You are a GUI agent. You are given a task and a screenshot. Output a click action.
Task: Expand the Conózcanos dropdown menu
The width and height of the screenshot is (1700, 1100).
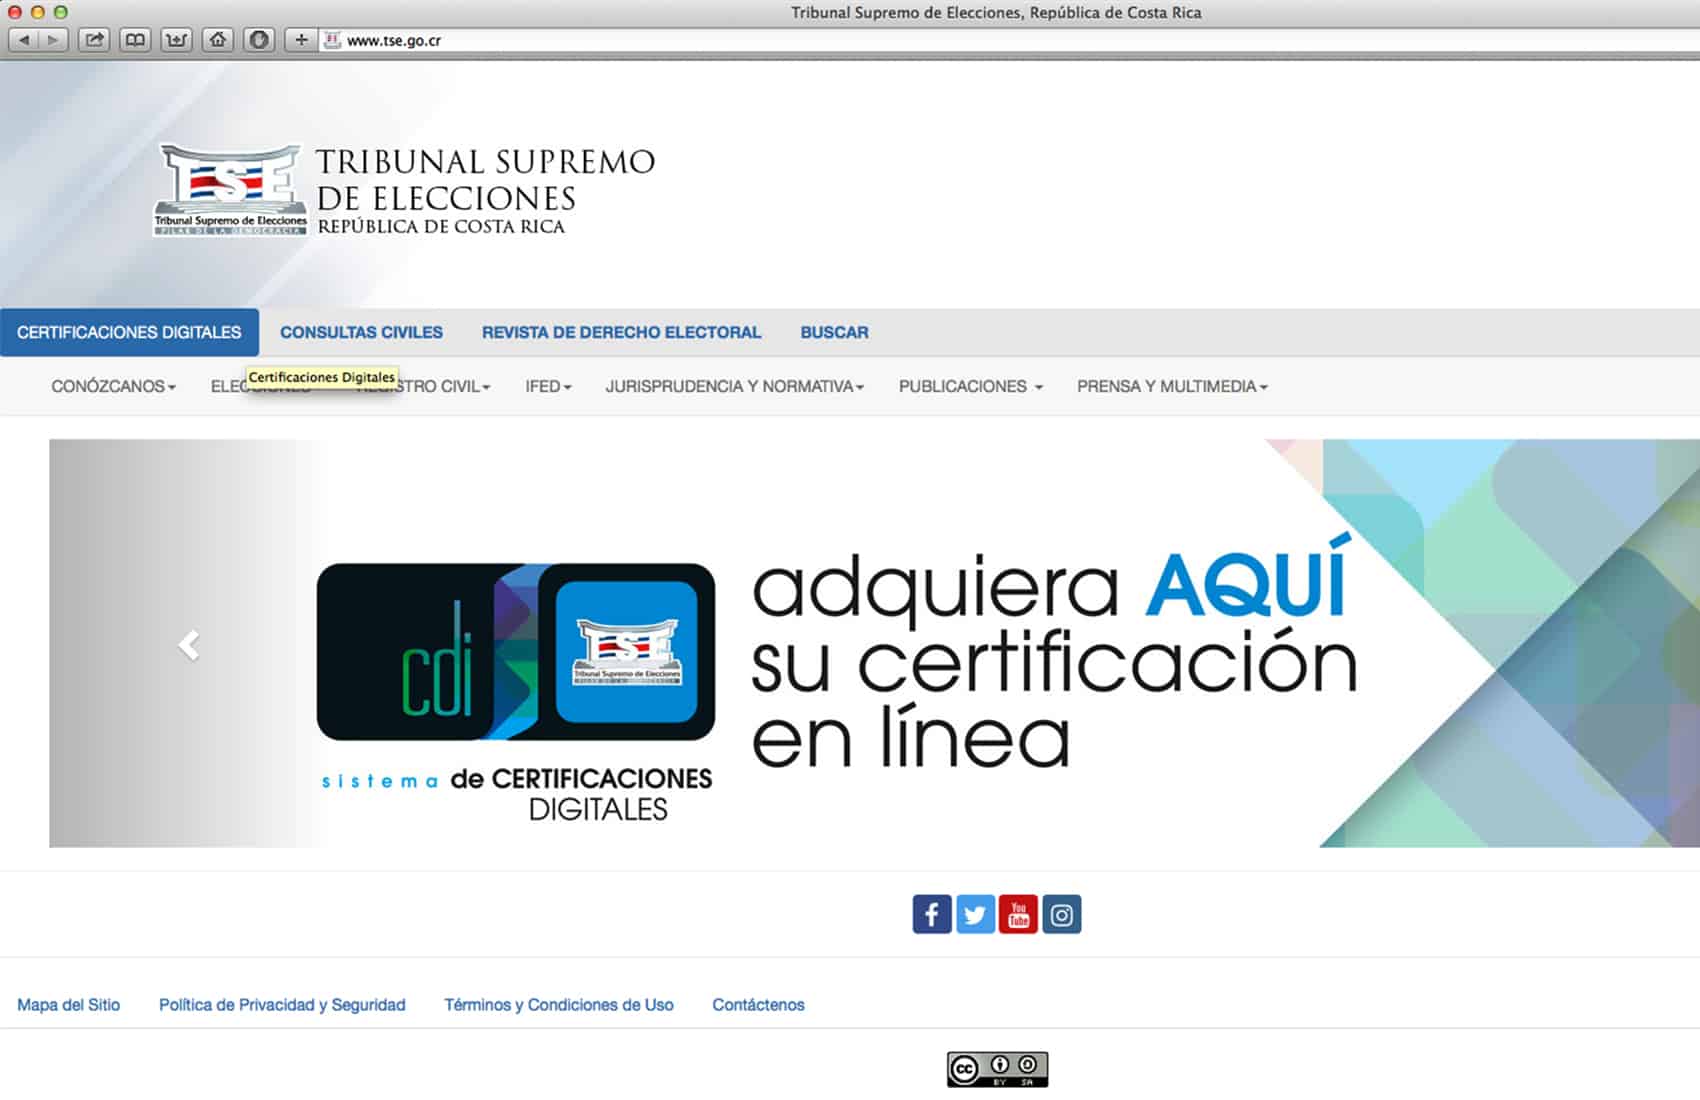click(x=113, y=386)
